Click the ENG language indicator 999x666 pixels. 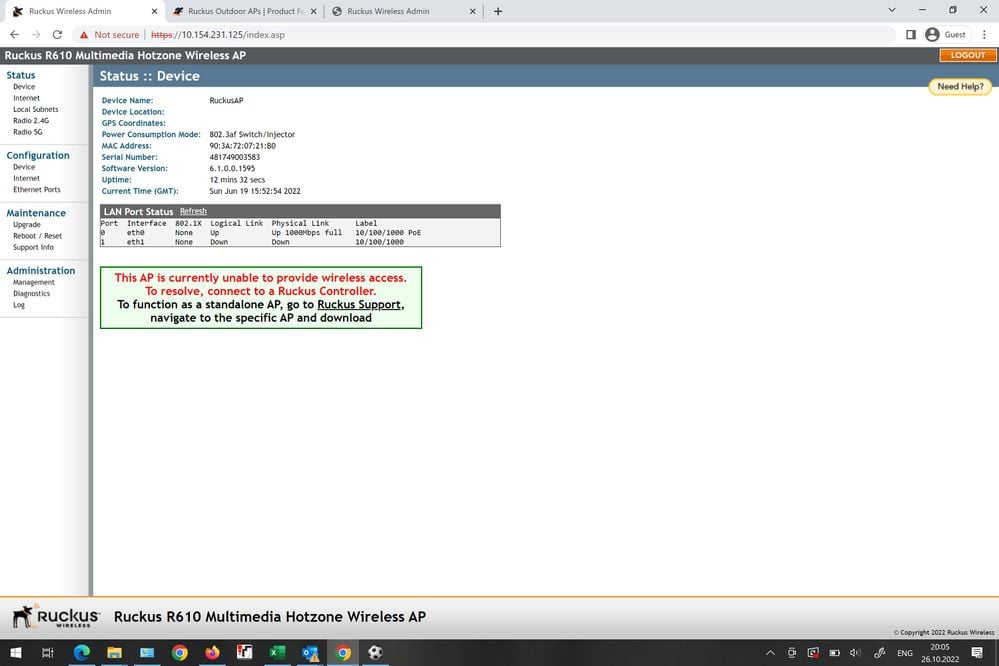tap(905, 653)
